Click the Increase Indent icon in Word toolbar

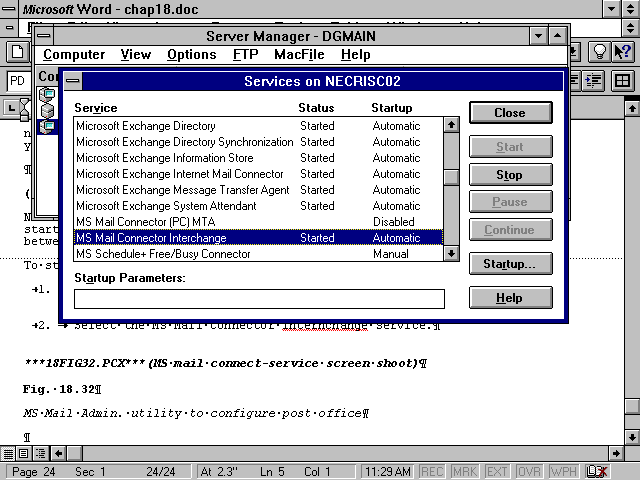point(593,81)
